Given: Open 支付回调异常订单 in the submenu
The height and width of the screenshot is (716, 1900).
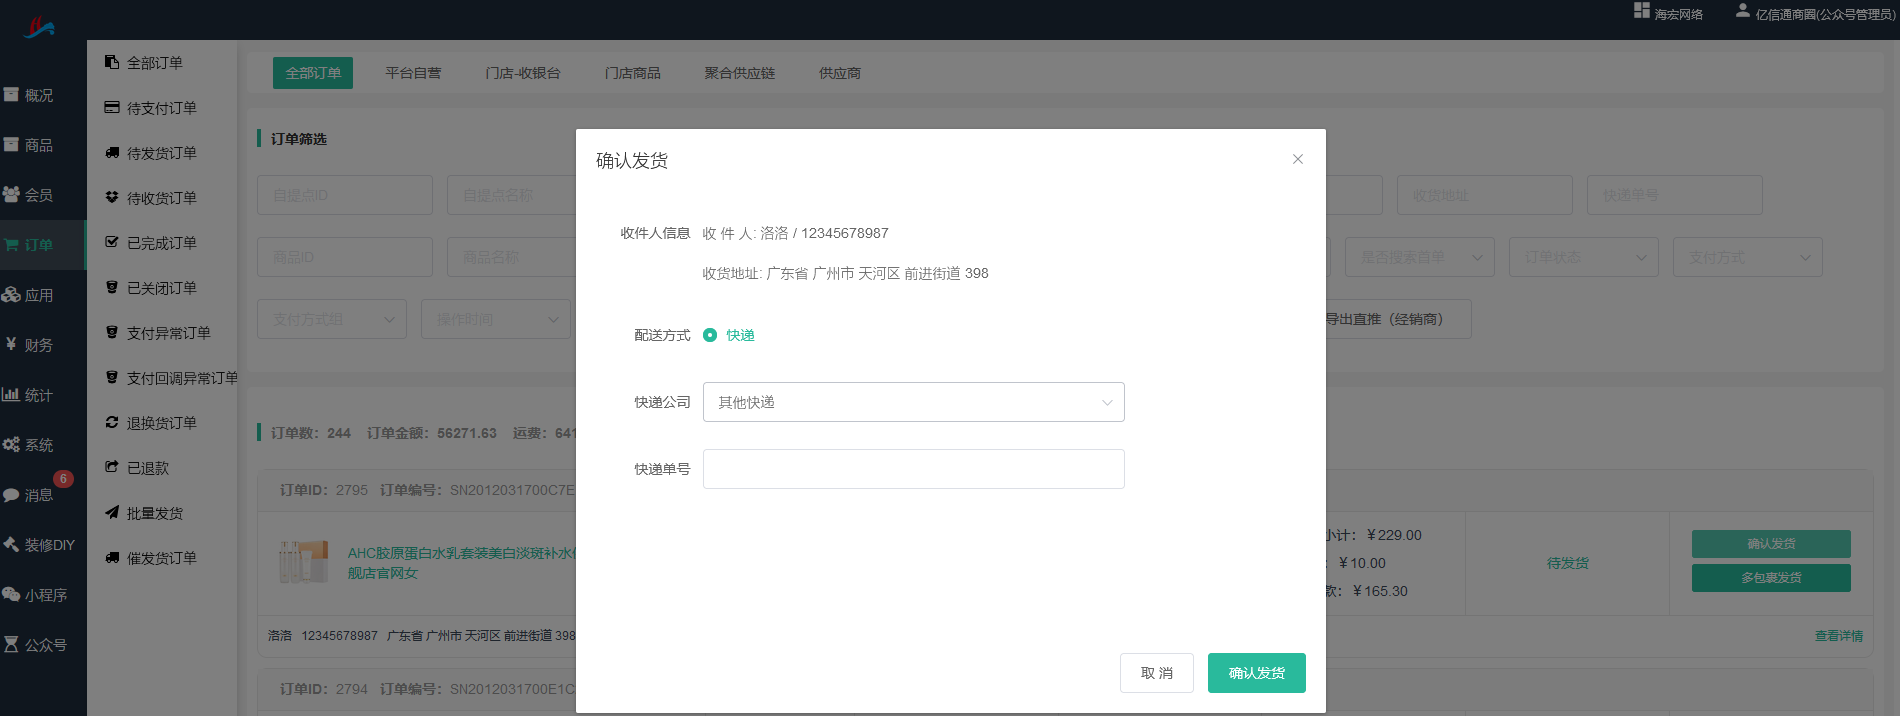Looking at the screenshot, I should coord(183,378).
